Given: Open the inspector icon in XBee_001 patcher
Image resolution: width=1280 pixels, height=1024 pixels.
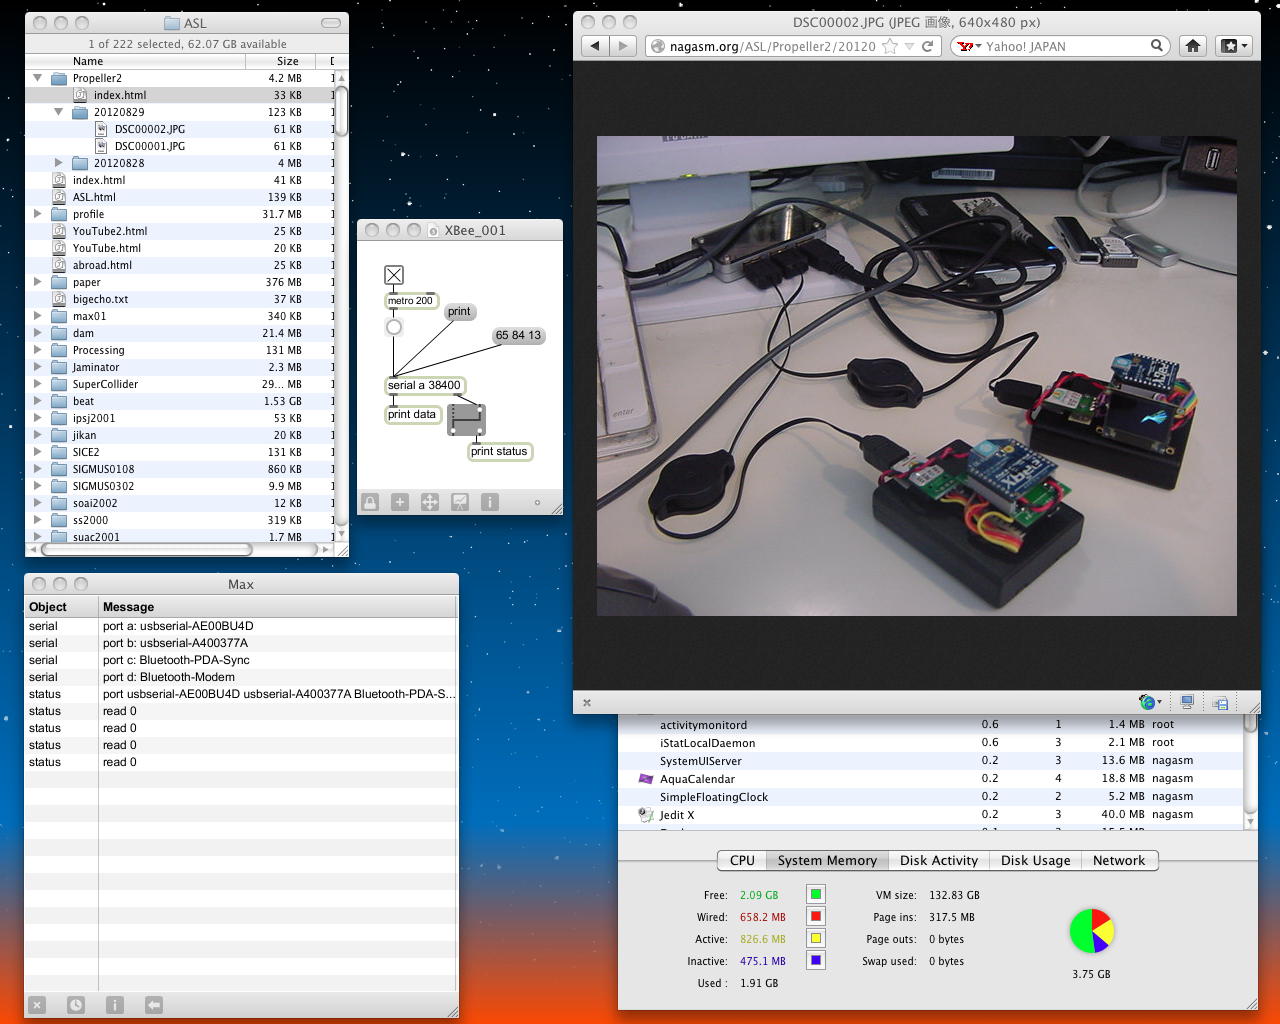Looking at the screenshot, I should pyautogui.click(x=490, y=502).
